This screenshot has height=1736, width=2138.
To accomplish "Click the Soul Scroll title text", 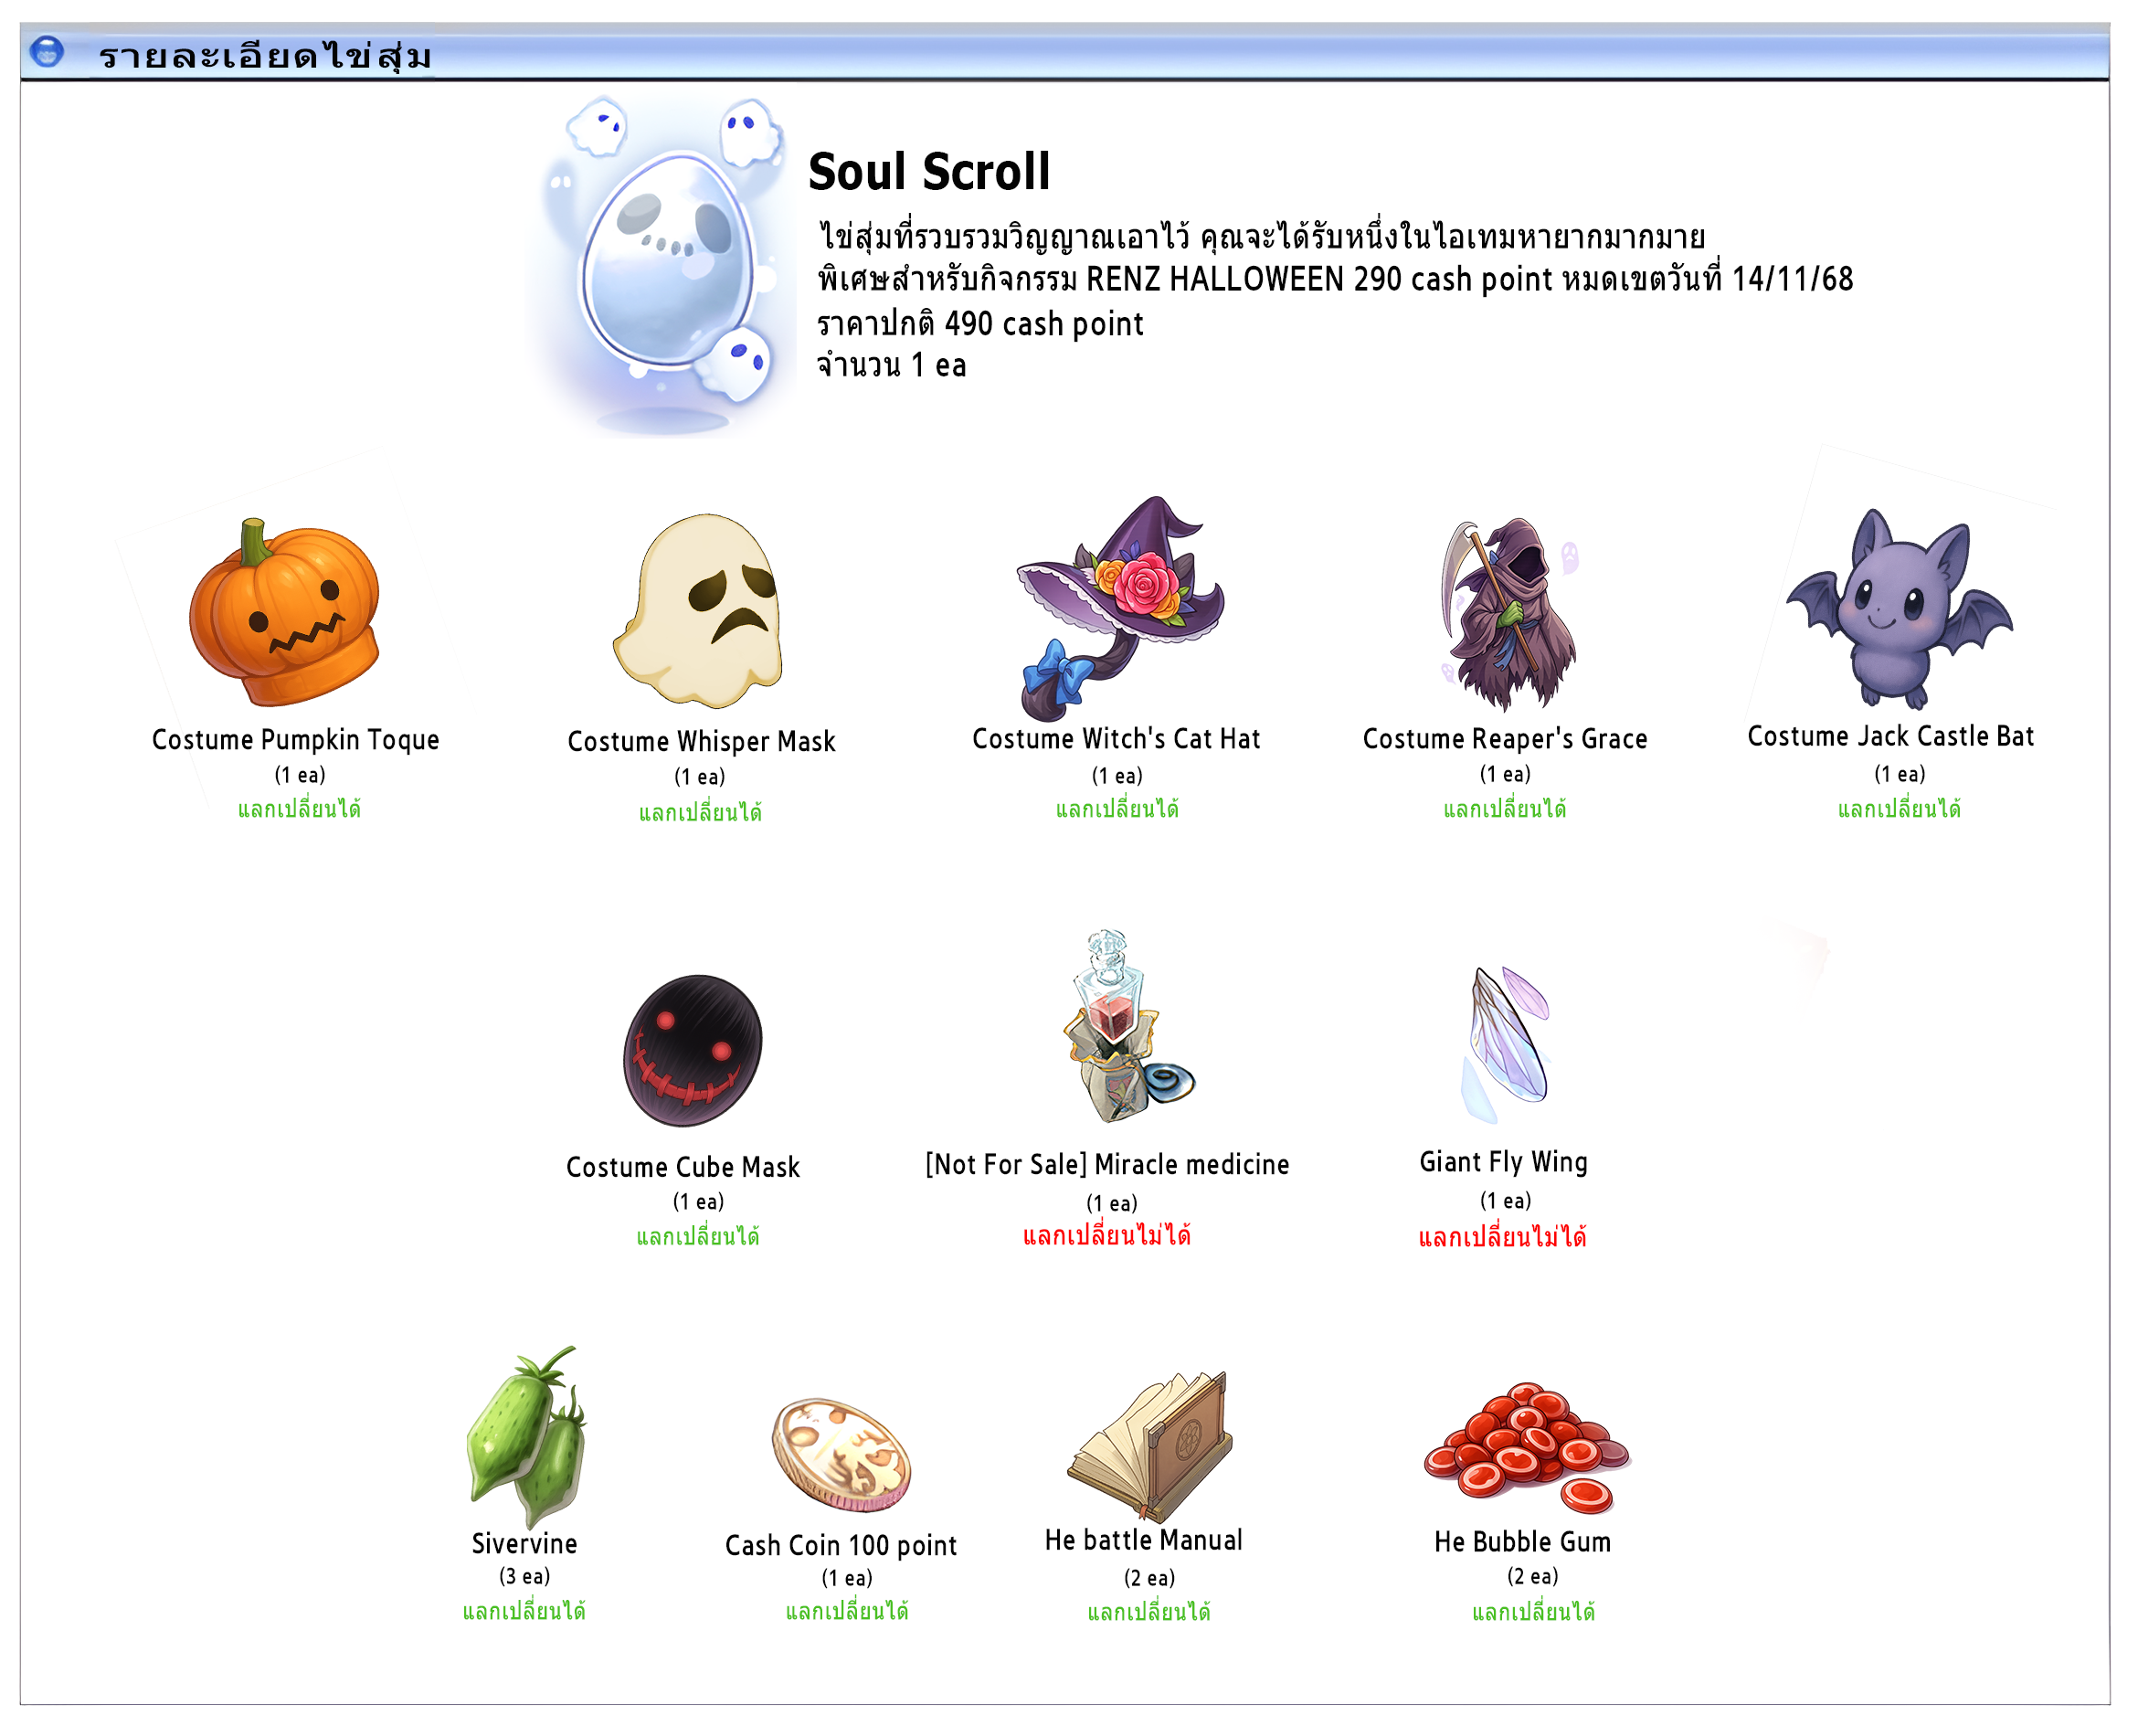I will click(929, 172).
